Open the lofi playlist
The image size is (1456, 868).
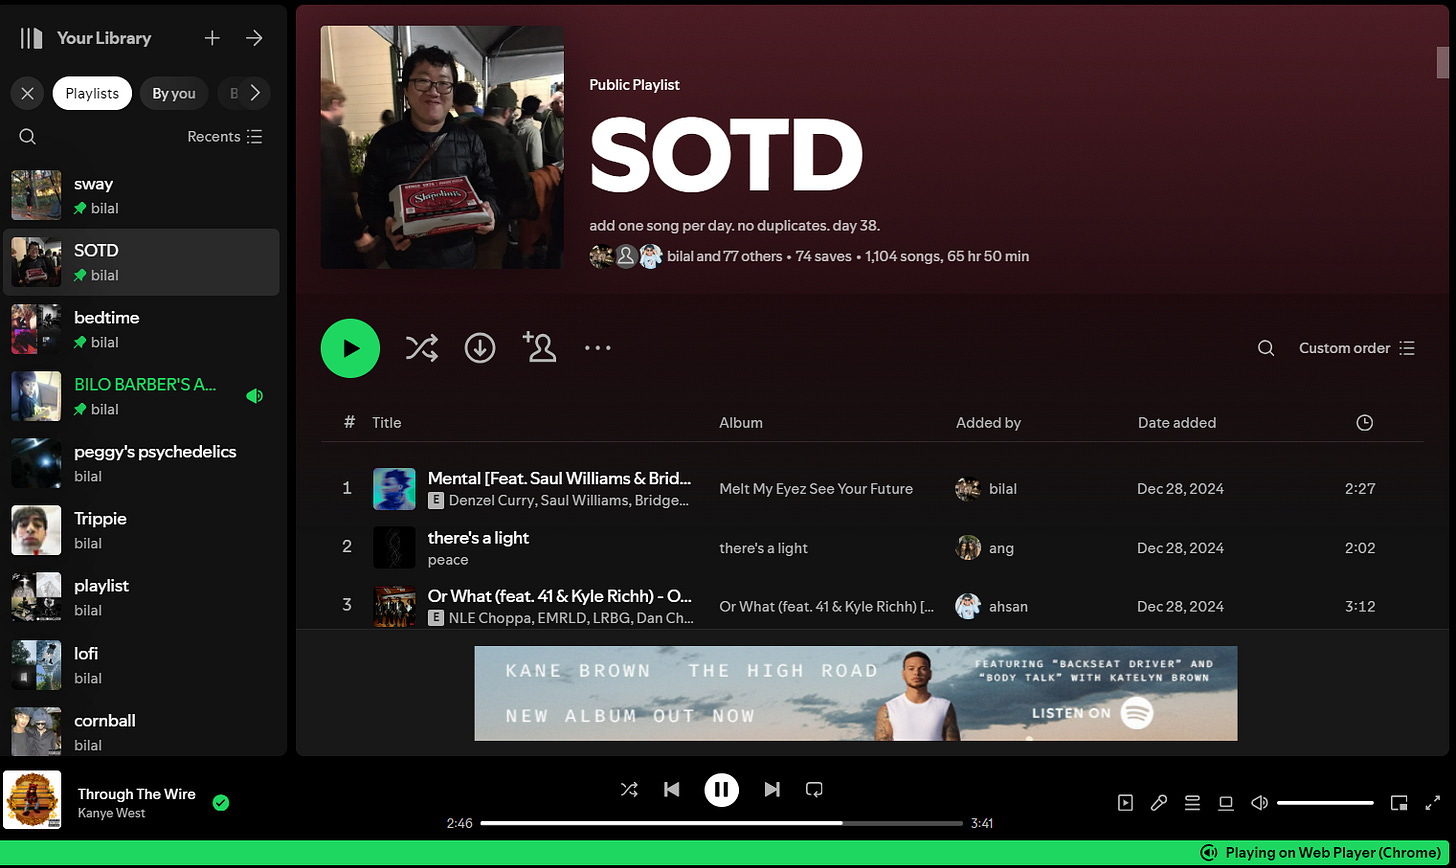click(x=141, y=664)
